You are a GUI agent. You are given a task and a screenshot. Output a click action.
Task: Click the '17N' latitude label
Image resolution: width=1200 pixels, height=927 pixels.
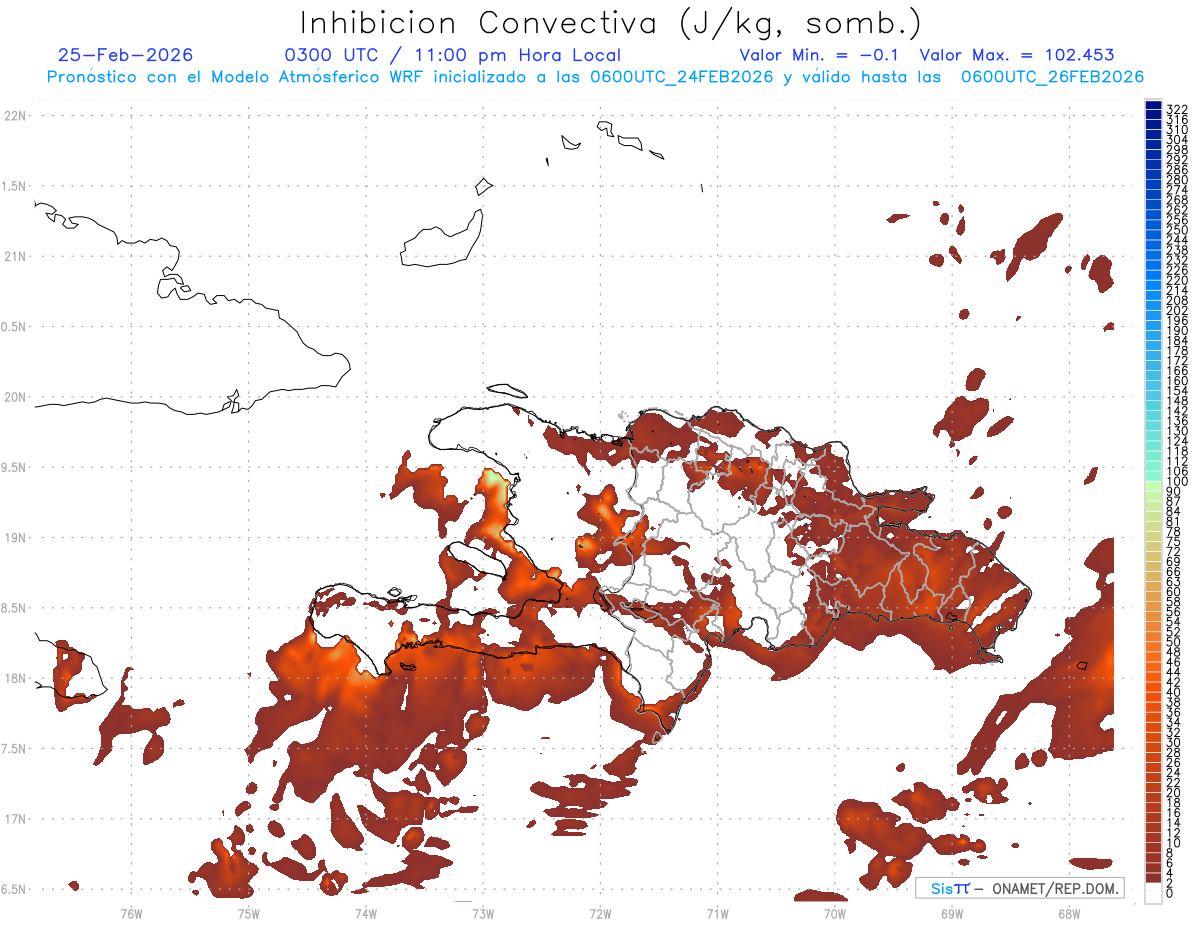[x=15, y=819]
